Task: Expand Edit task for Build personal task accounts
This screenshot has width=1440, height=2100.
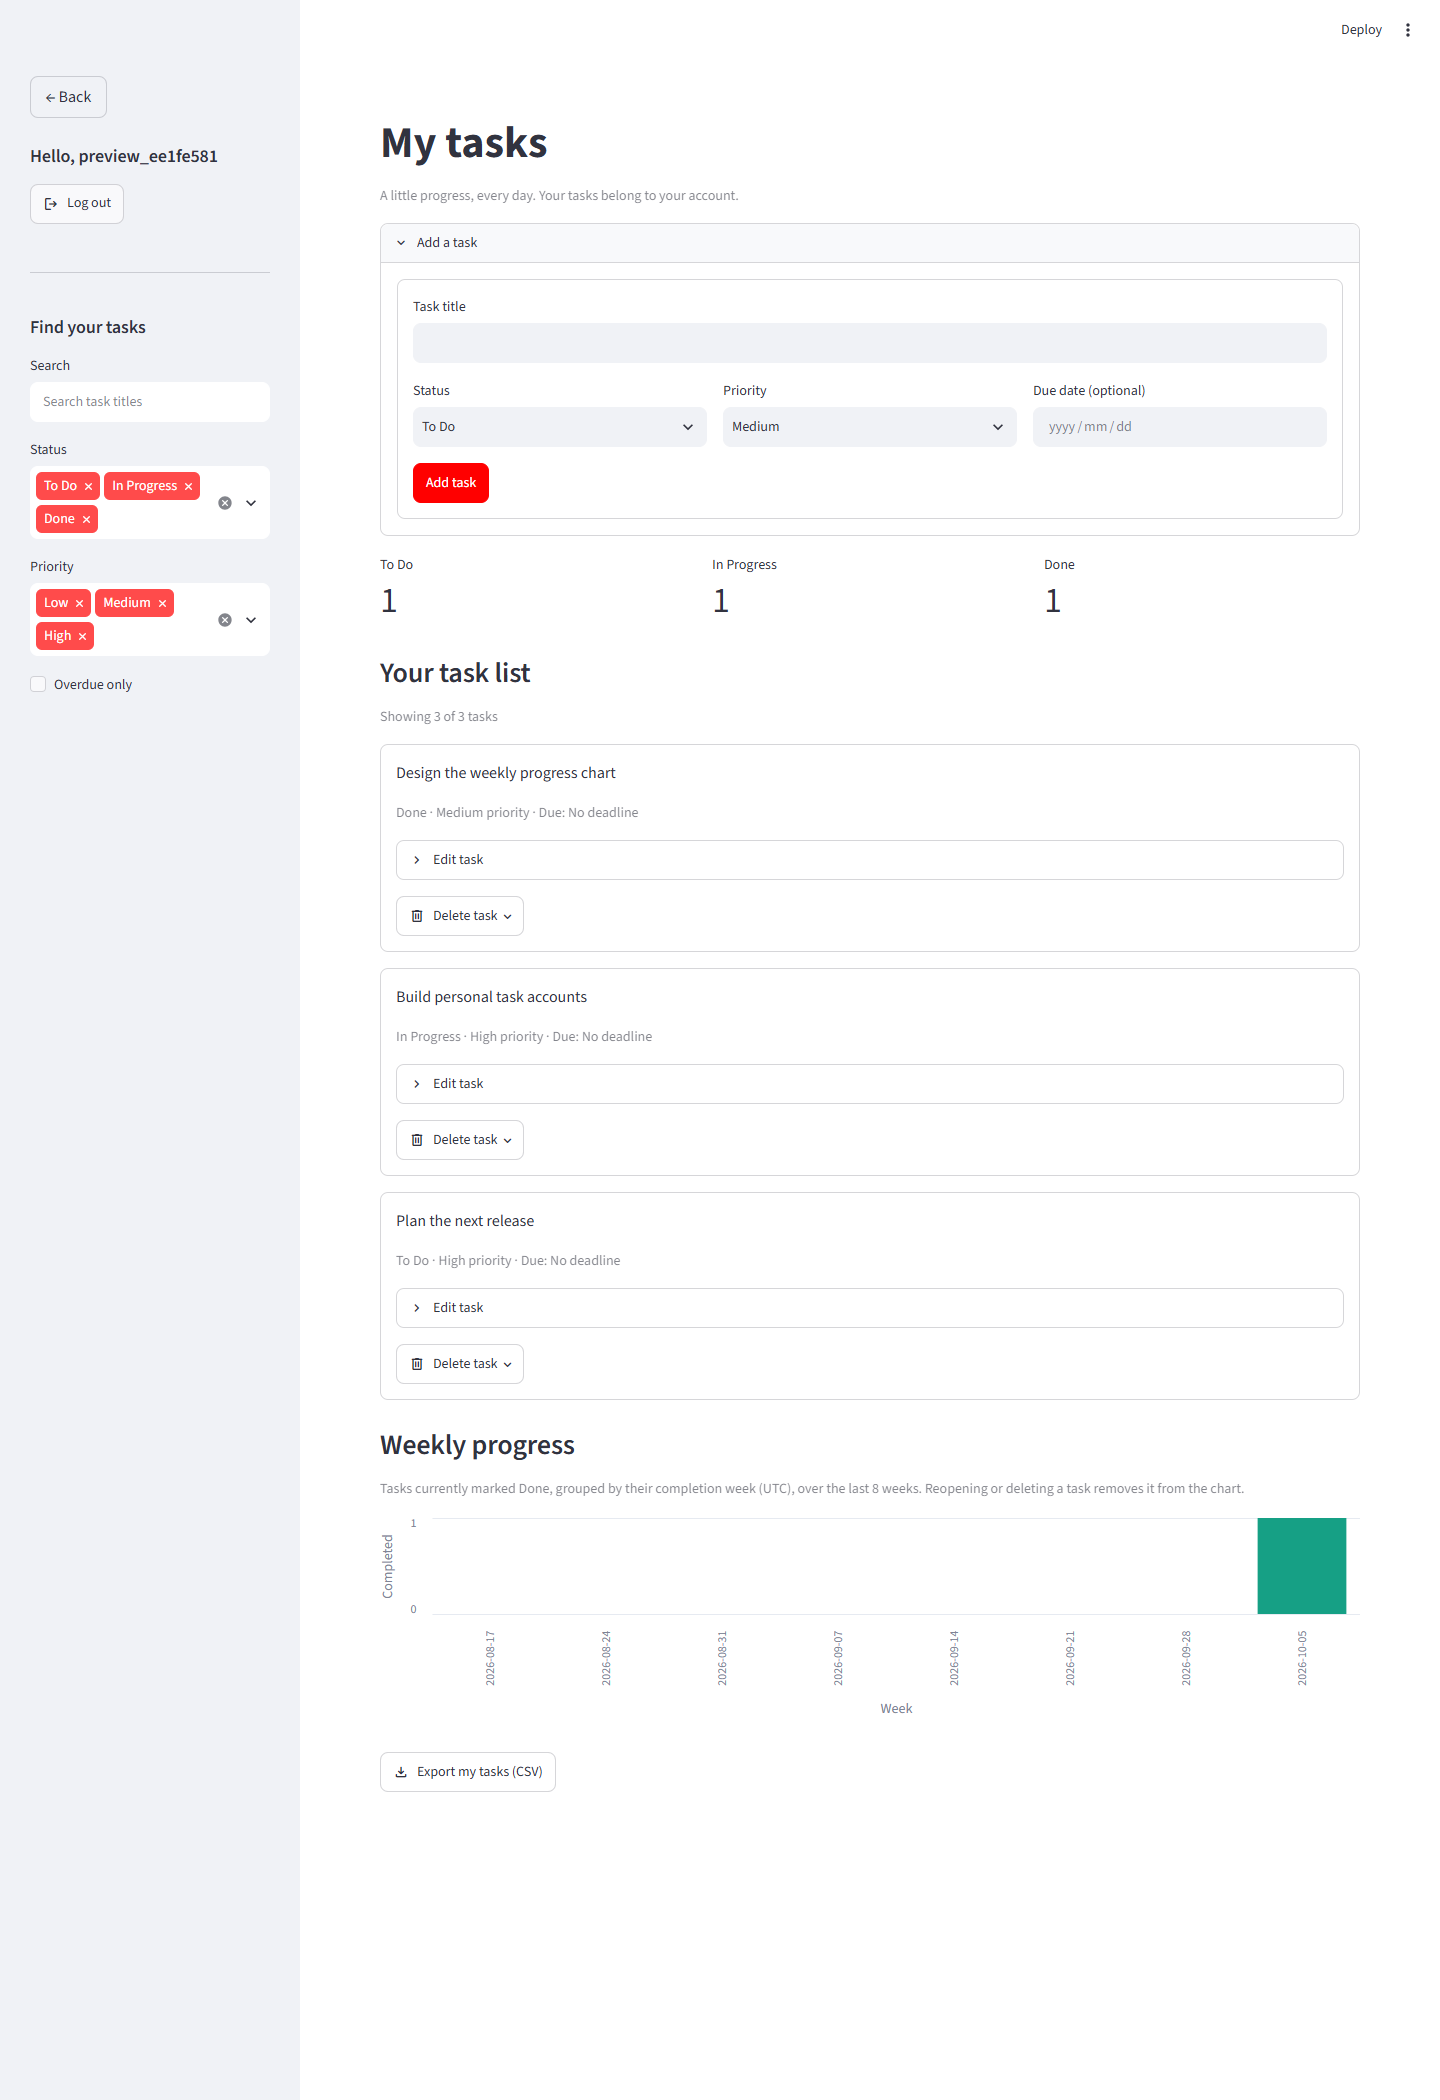Action: [x=869, y=1084]
